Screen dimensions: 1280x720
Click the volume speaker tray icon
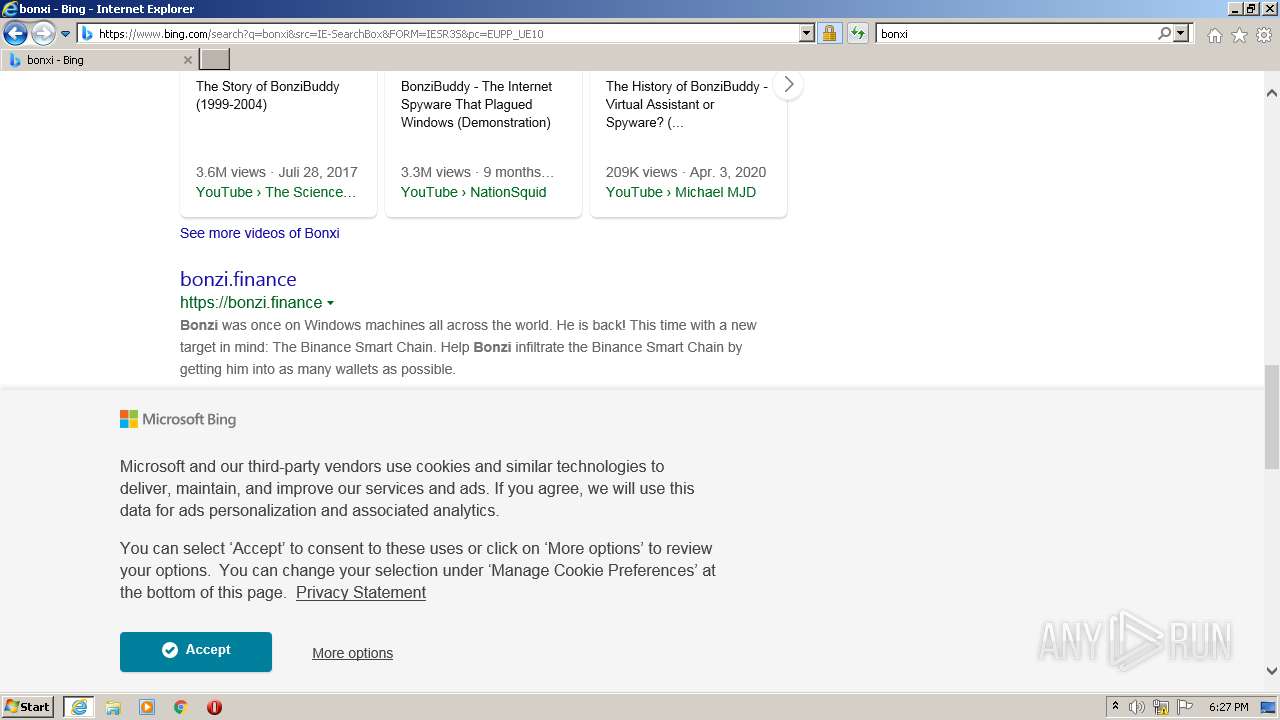(x=1137, y=707)
